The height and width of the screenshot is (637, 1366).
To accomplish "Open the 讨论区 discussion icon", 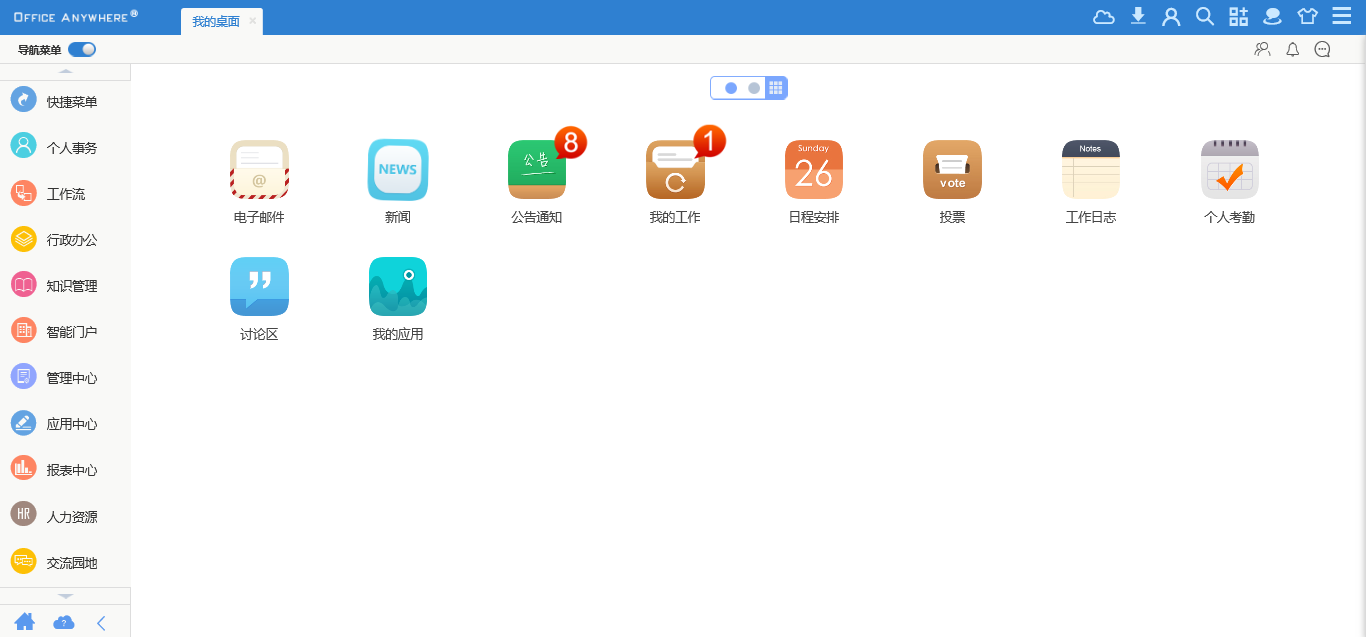I will pyautogui.click(x=259, y=287).
